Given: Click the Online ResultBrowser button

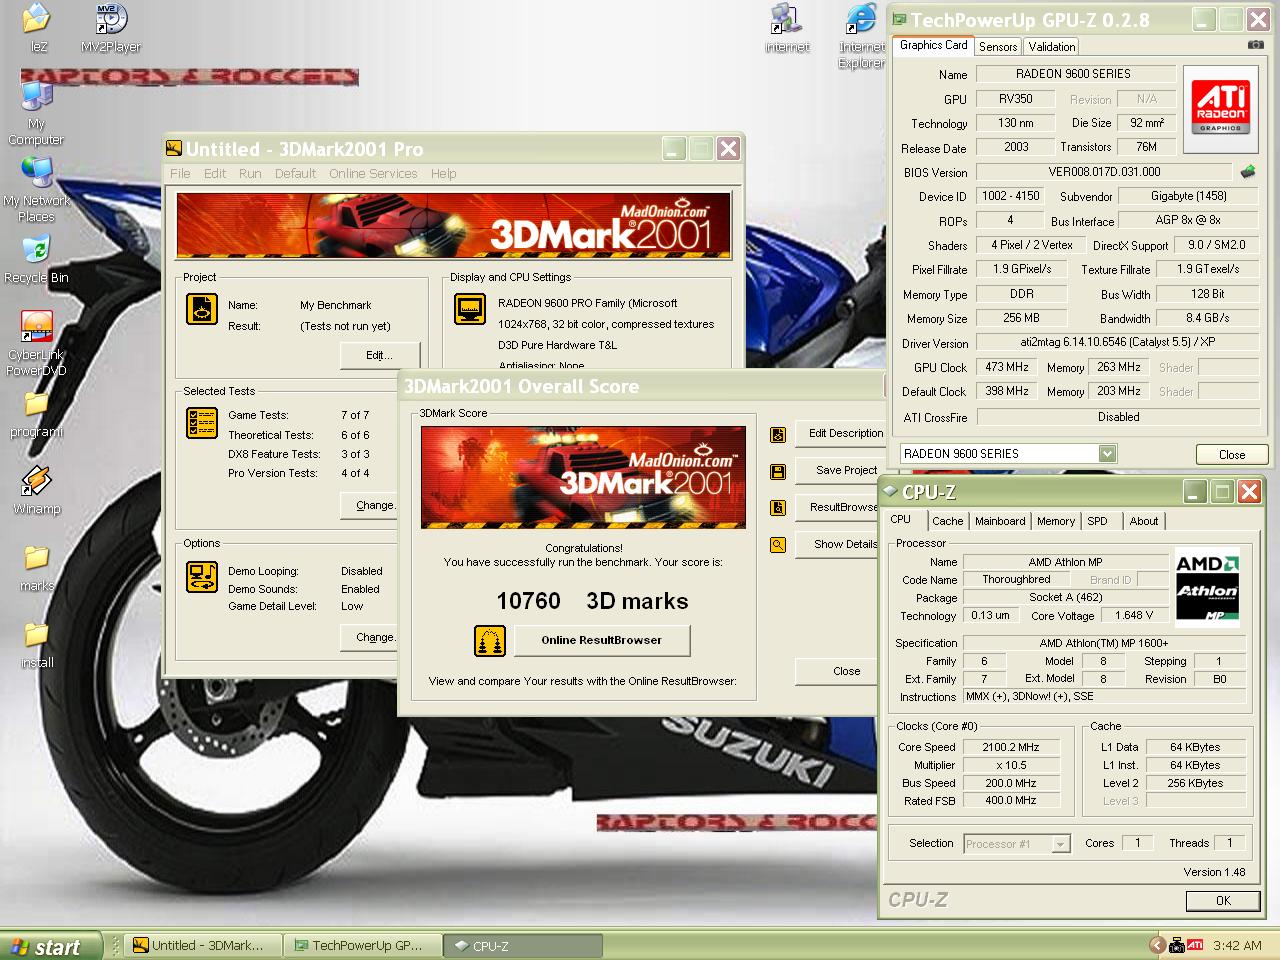Looking at the screenshot, I should (602, 640).
